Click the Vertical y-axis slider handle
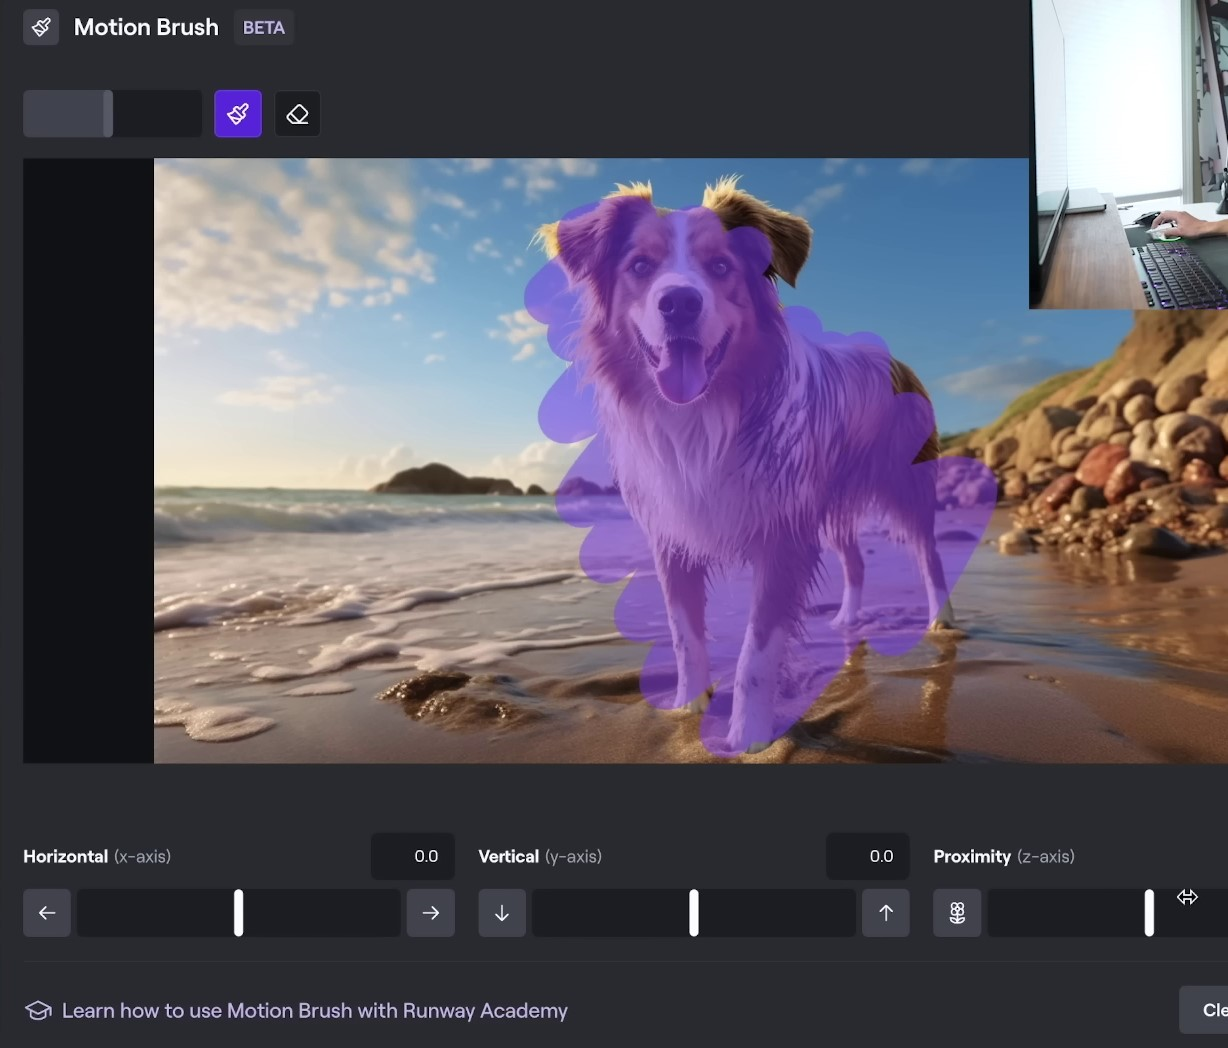 [x=693, y=913]
